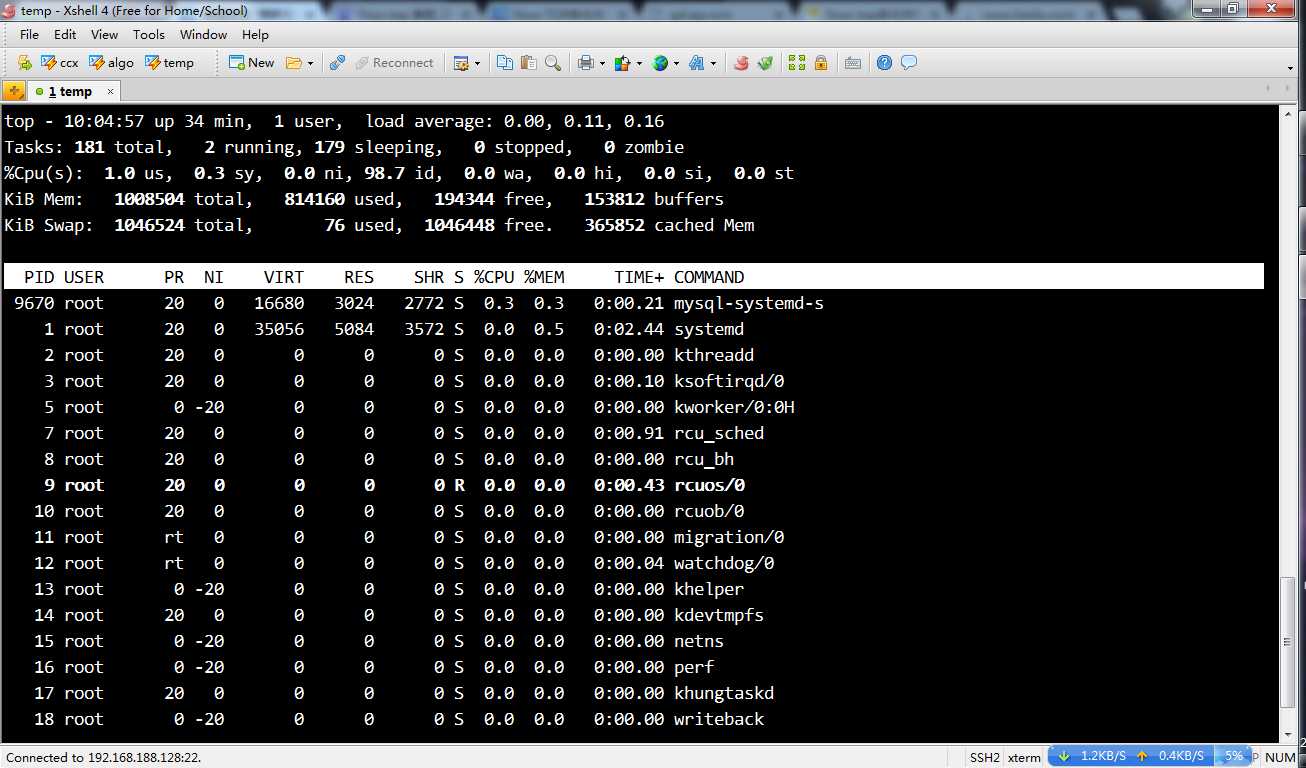The image size is (1306, 768).
Task: Click the orange new tab plus button
Action: click(x=14, y=91)
